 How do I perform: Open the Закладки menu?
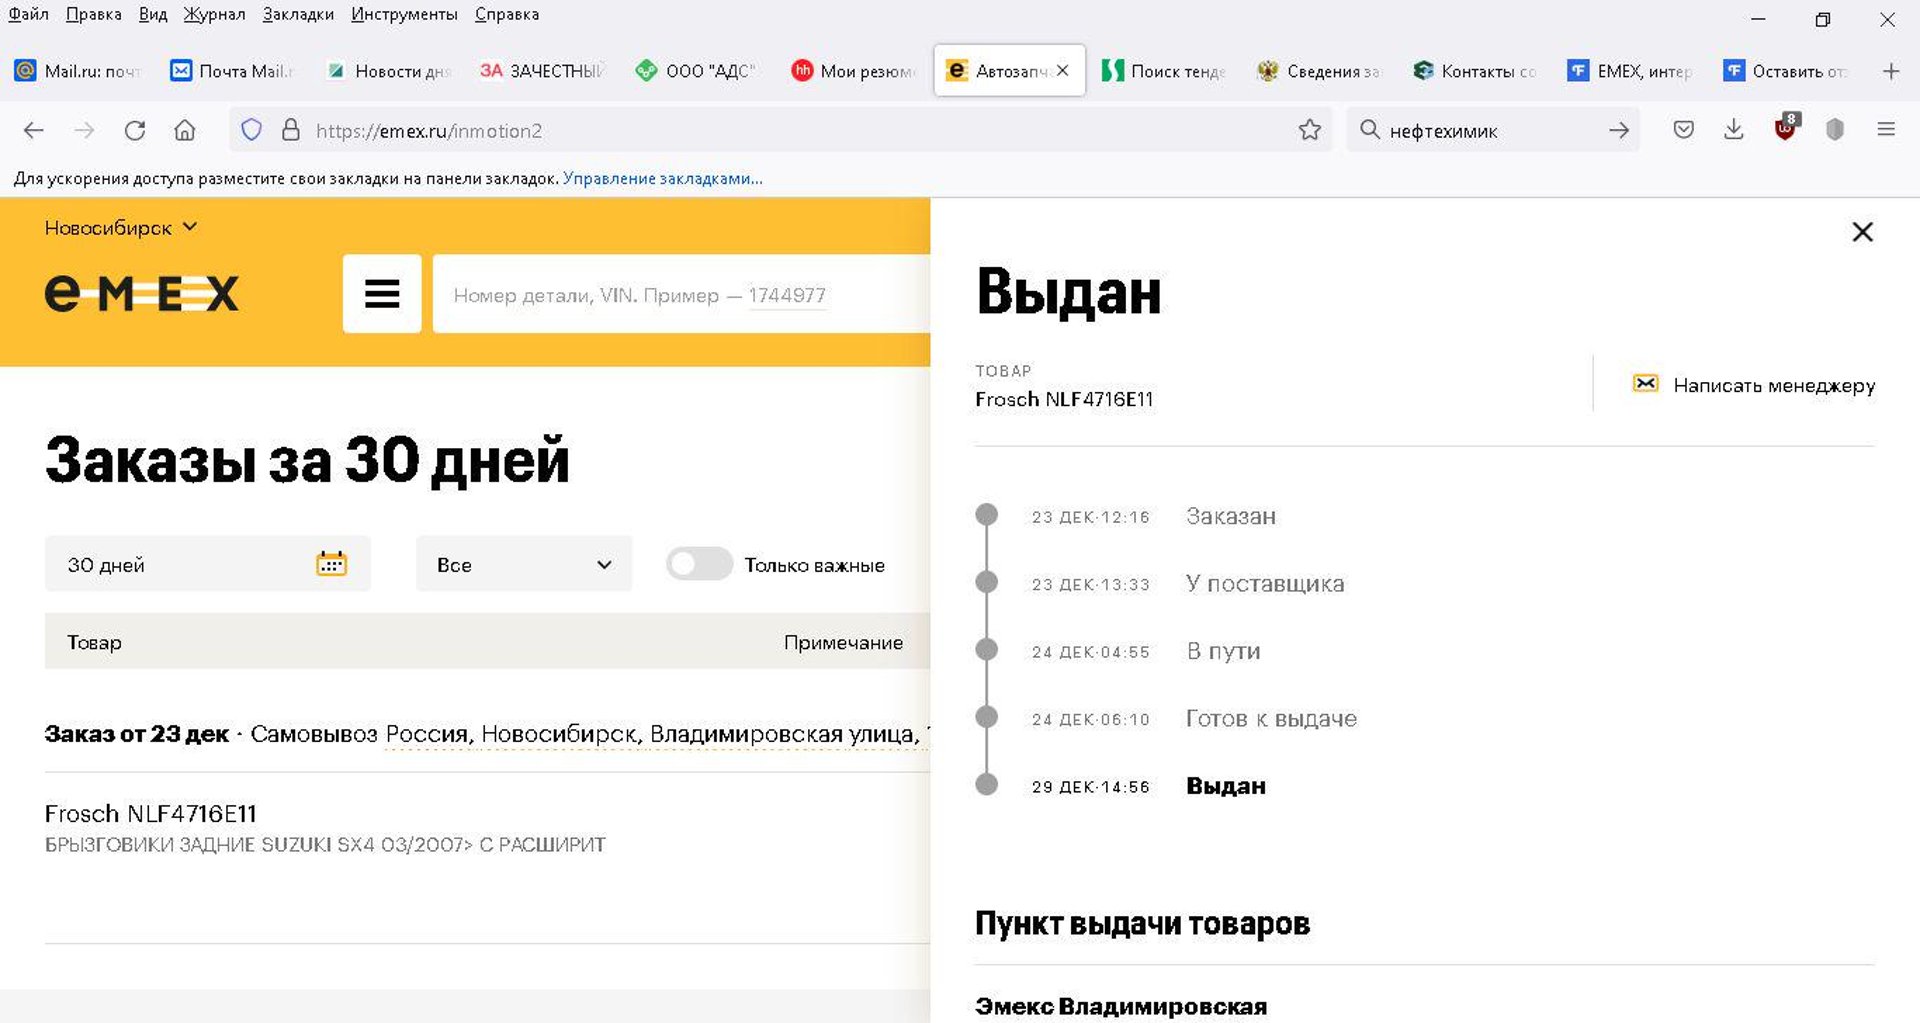click(298, 14)
